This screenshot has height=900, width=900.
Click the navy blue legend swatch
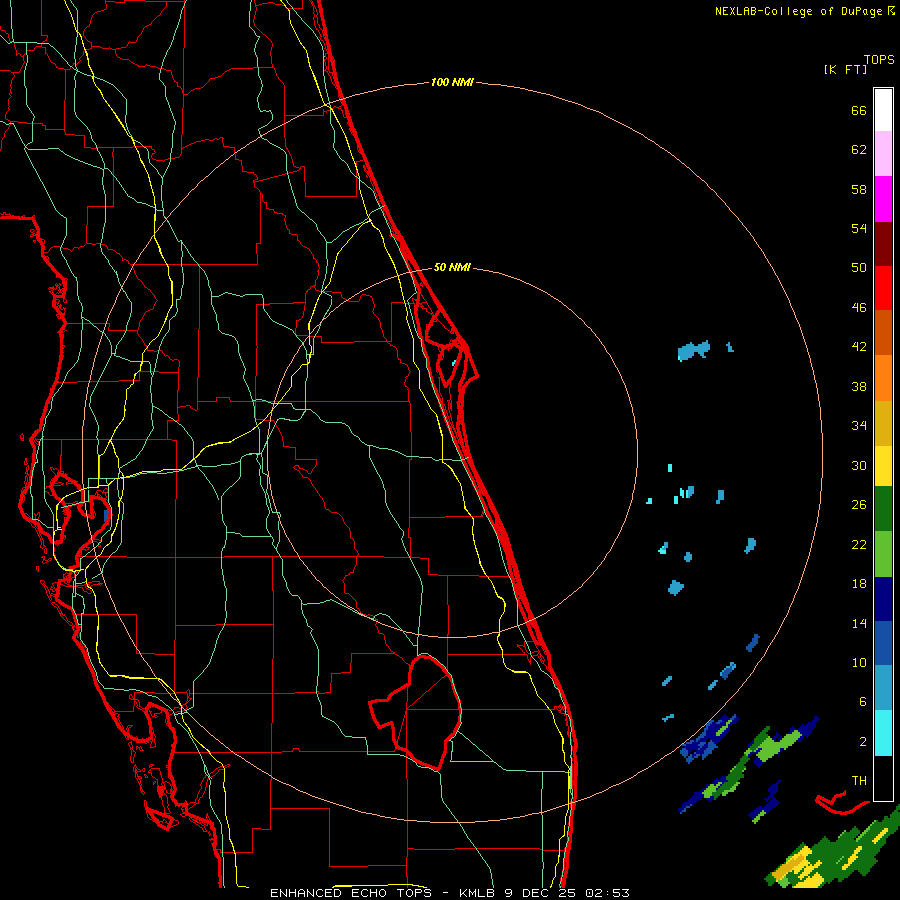pyautogui.click(x=883, y=599)
